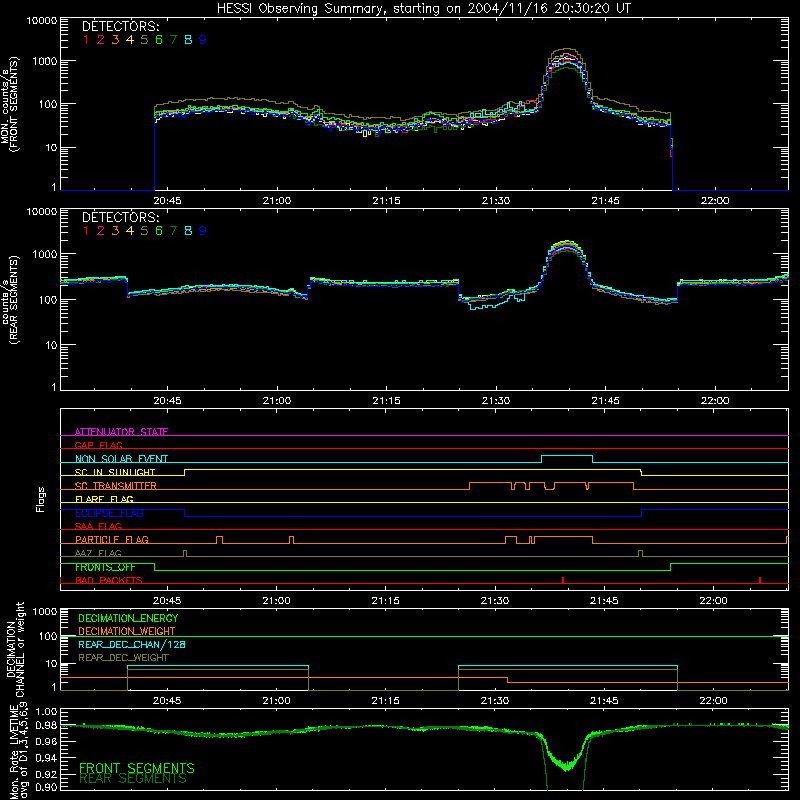This screenshot has height=800, width=800.
Task: Select blue detector 9 in rear segments legend
Action: click(x=203, y=231)
